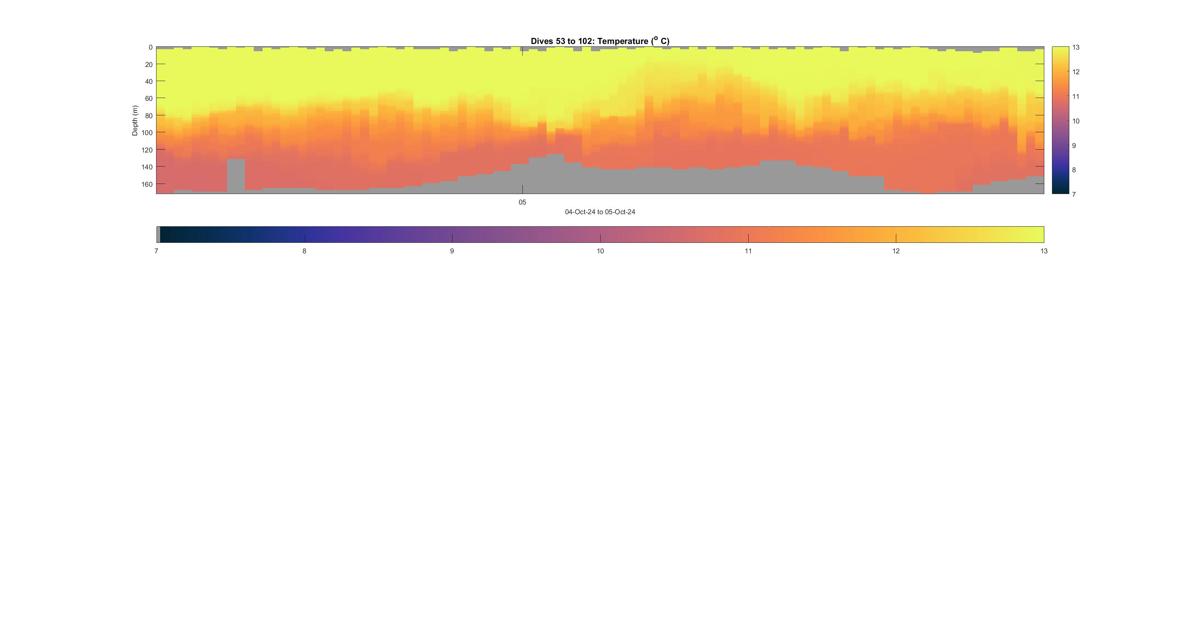
Task: Select the "Depth (m)" y-axis label
Action: [x=134, y=120]
